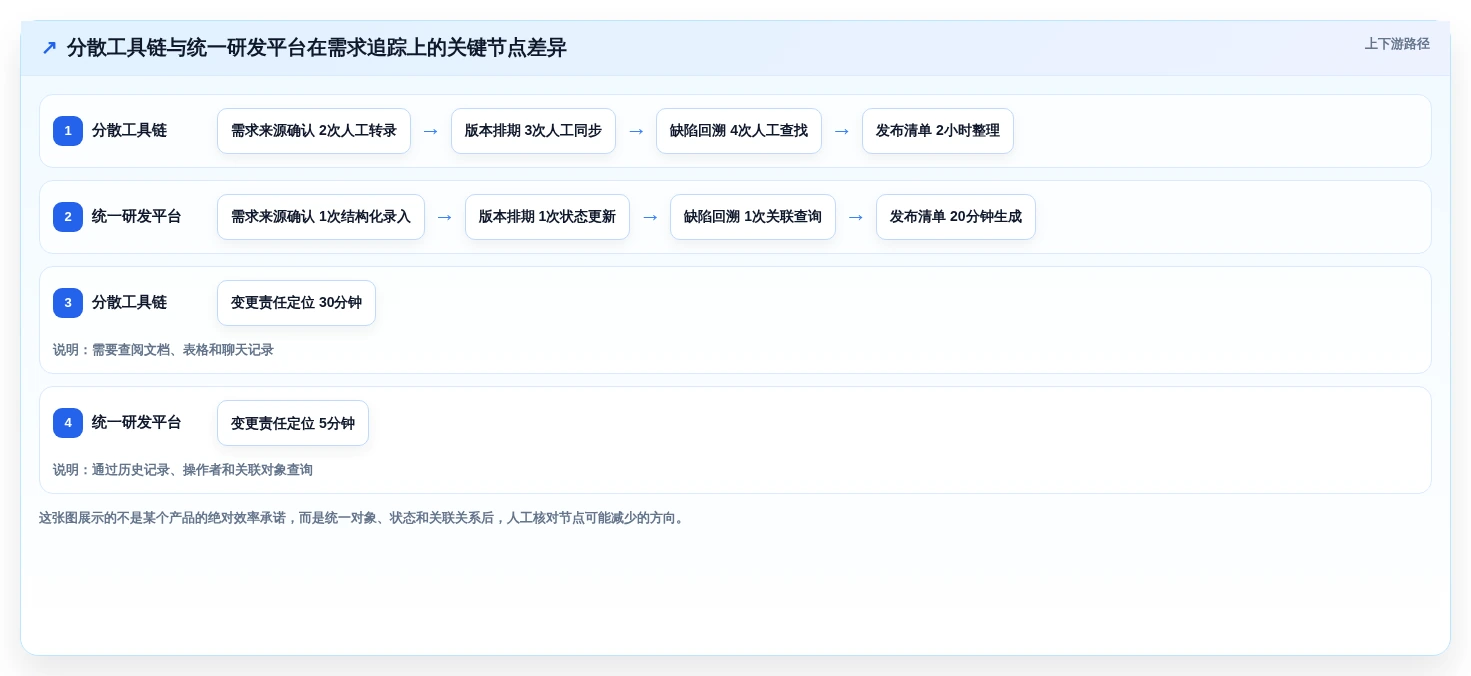Click the footer caption starting 这张图展示的不是
This screenshot has width=1471, height=676.
tap(363, 518)
